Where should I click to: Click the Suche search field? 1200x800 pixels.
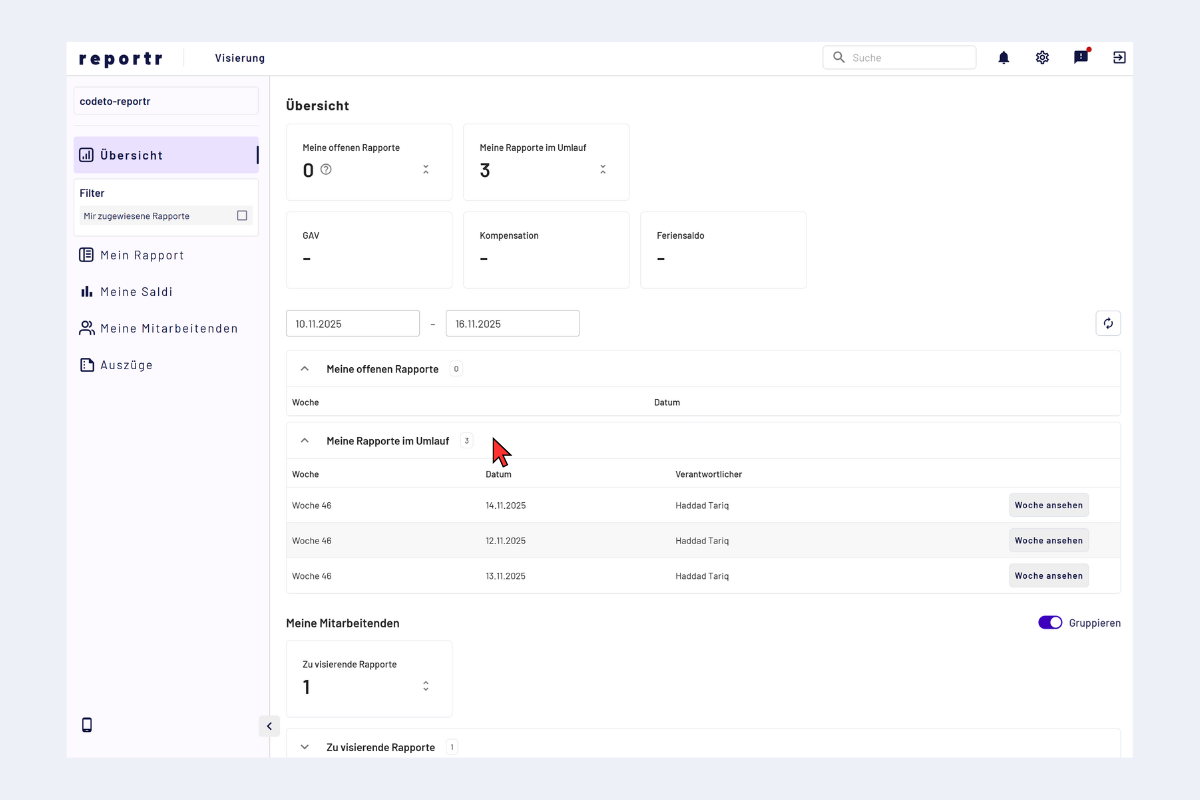tap(908, 58)
